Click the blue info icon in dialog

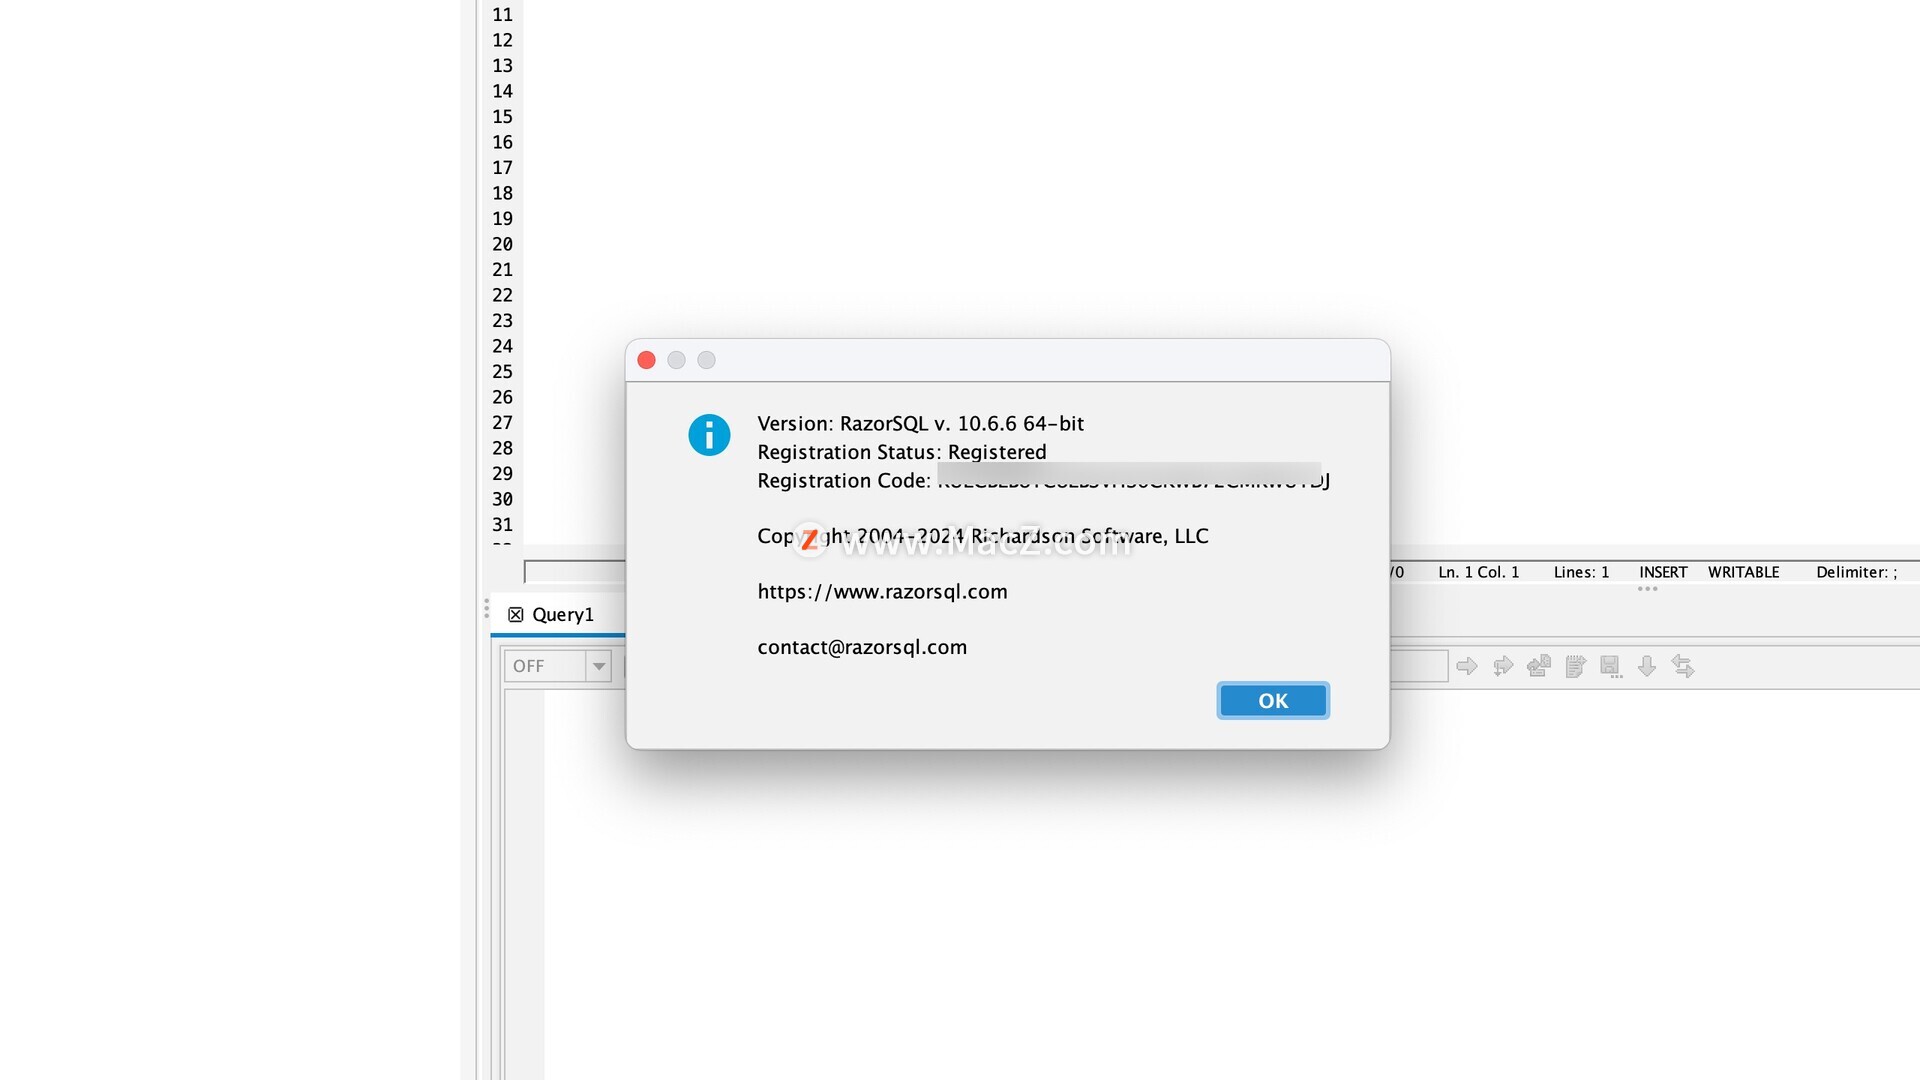point(709,435)
